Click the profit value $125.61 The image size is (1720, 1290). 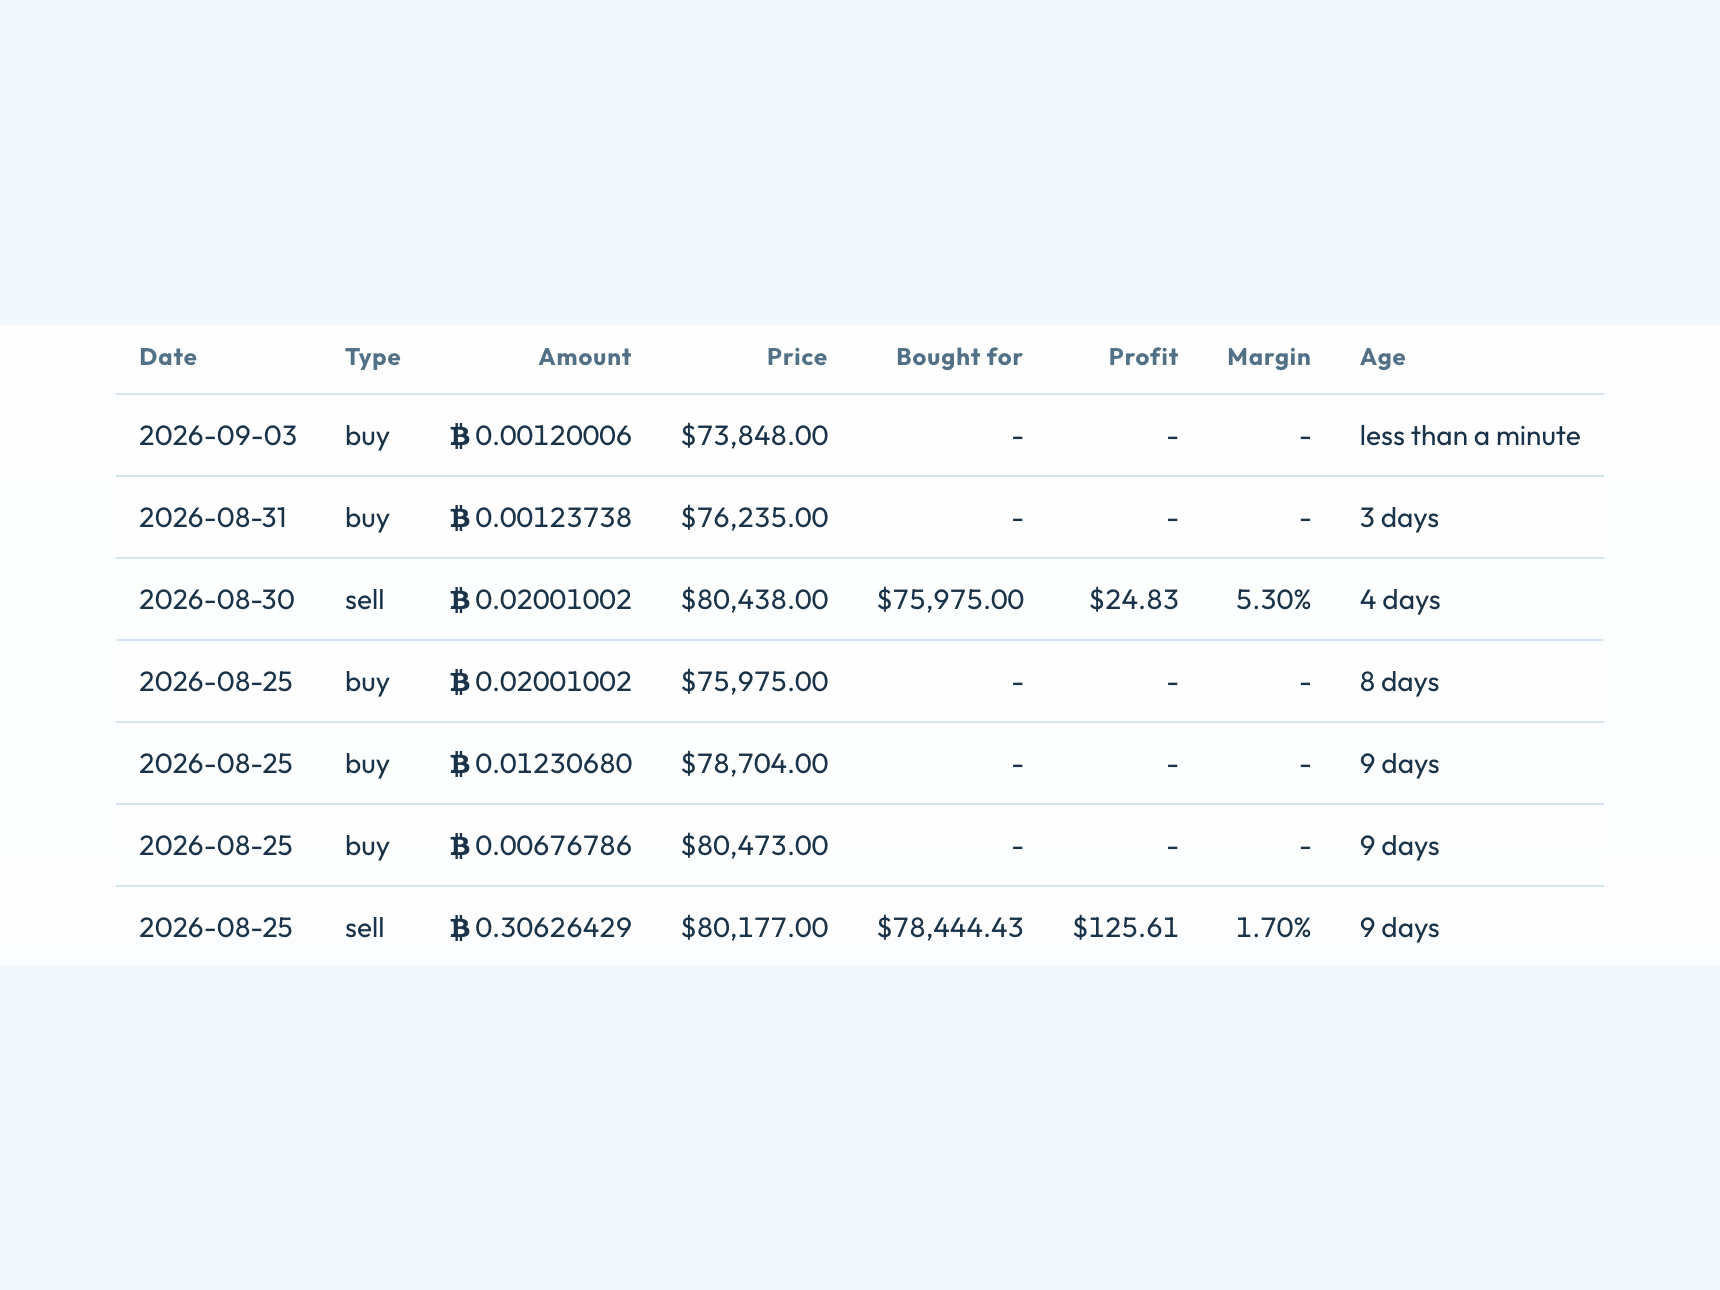coord(1126,928)
